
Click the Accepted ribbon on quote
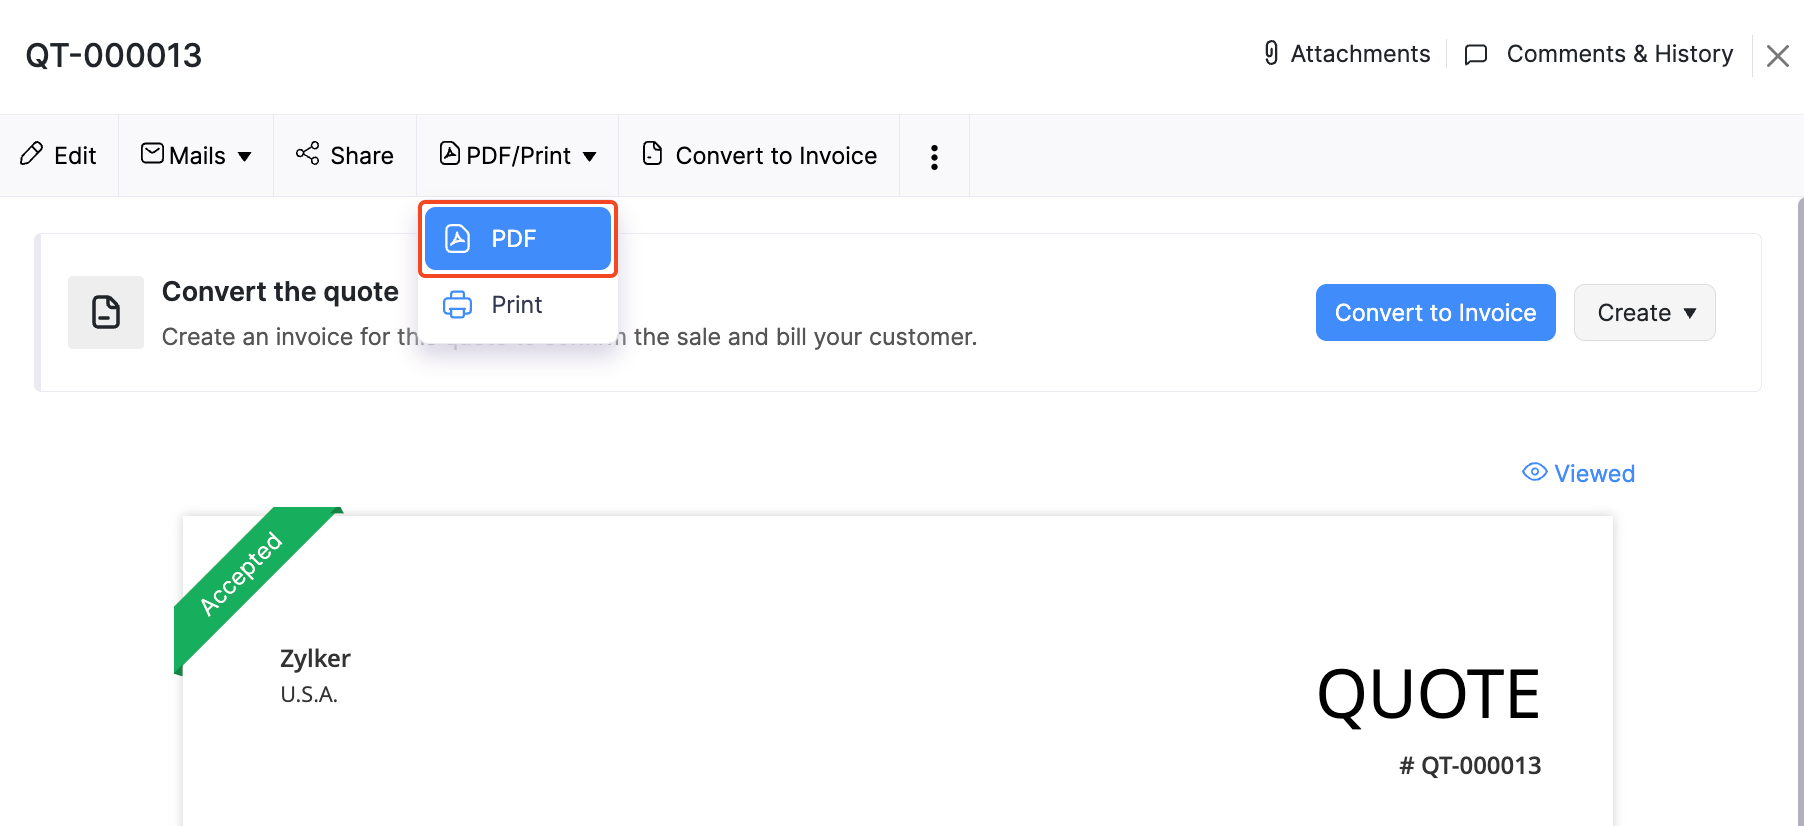(x=242, y=575)
